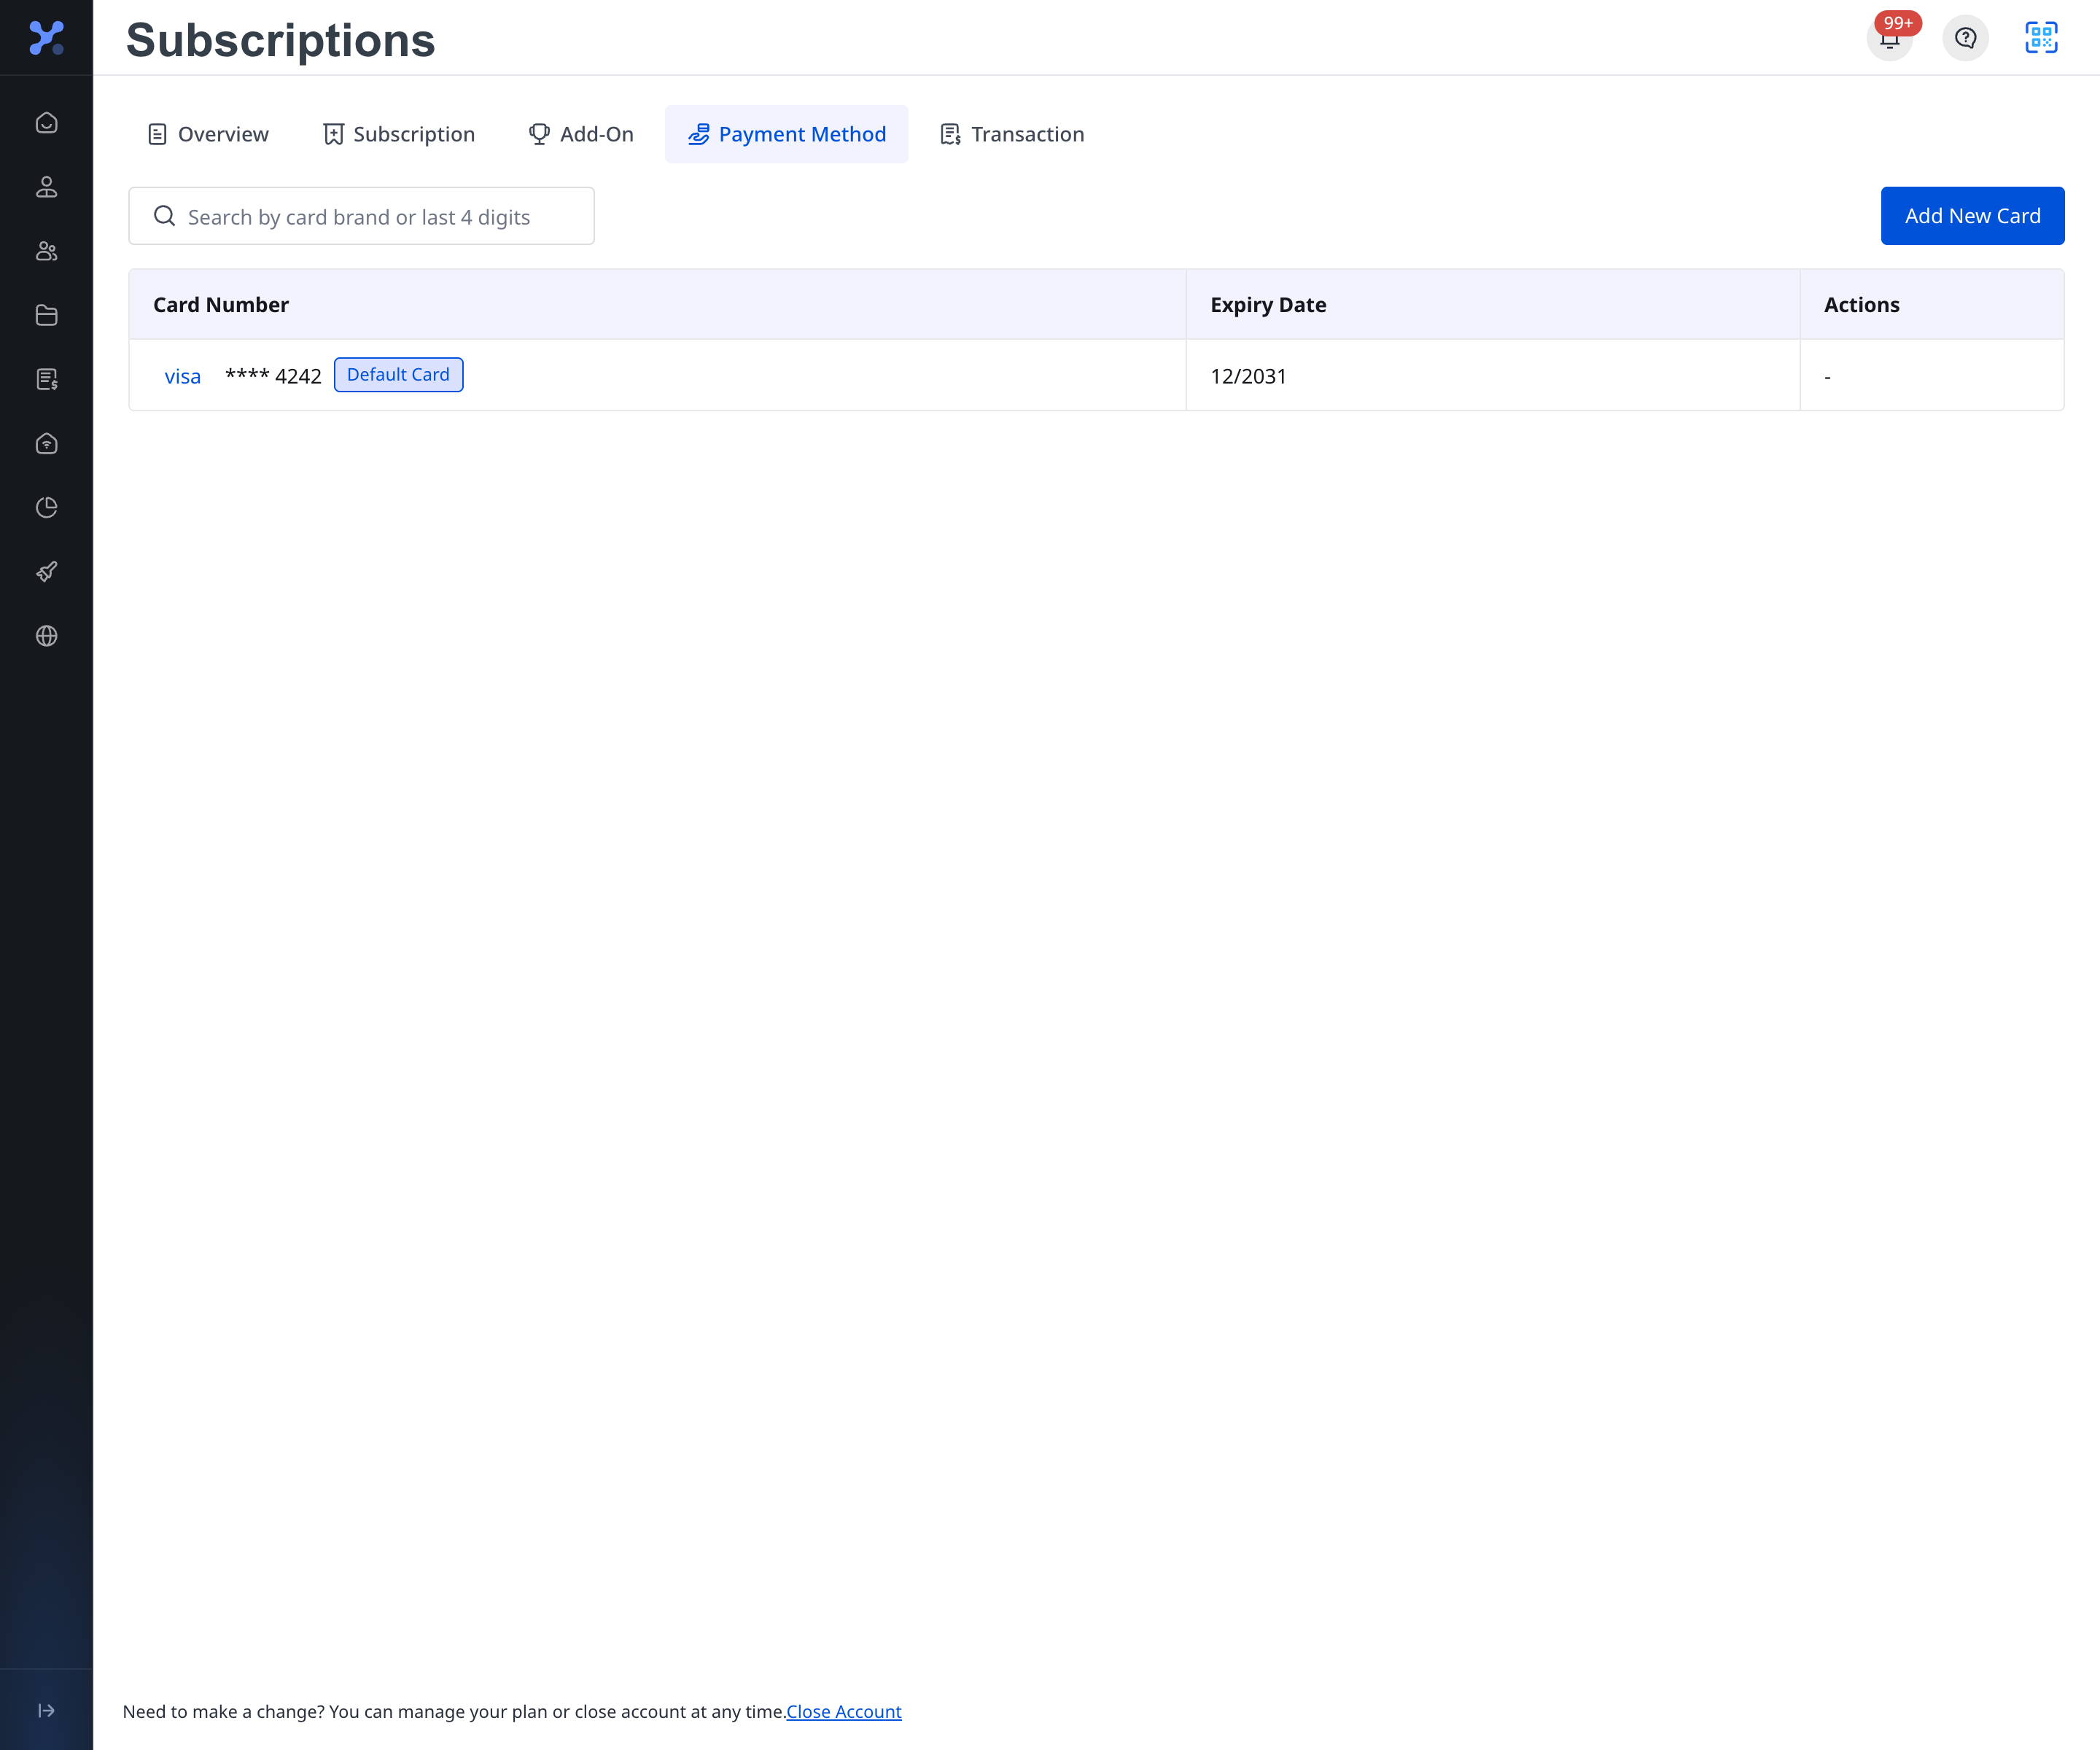Click the search magnifier icon
Screen dimensions: 2100x1750
tap(164, 216)
